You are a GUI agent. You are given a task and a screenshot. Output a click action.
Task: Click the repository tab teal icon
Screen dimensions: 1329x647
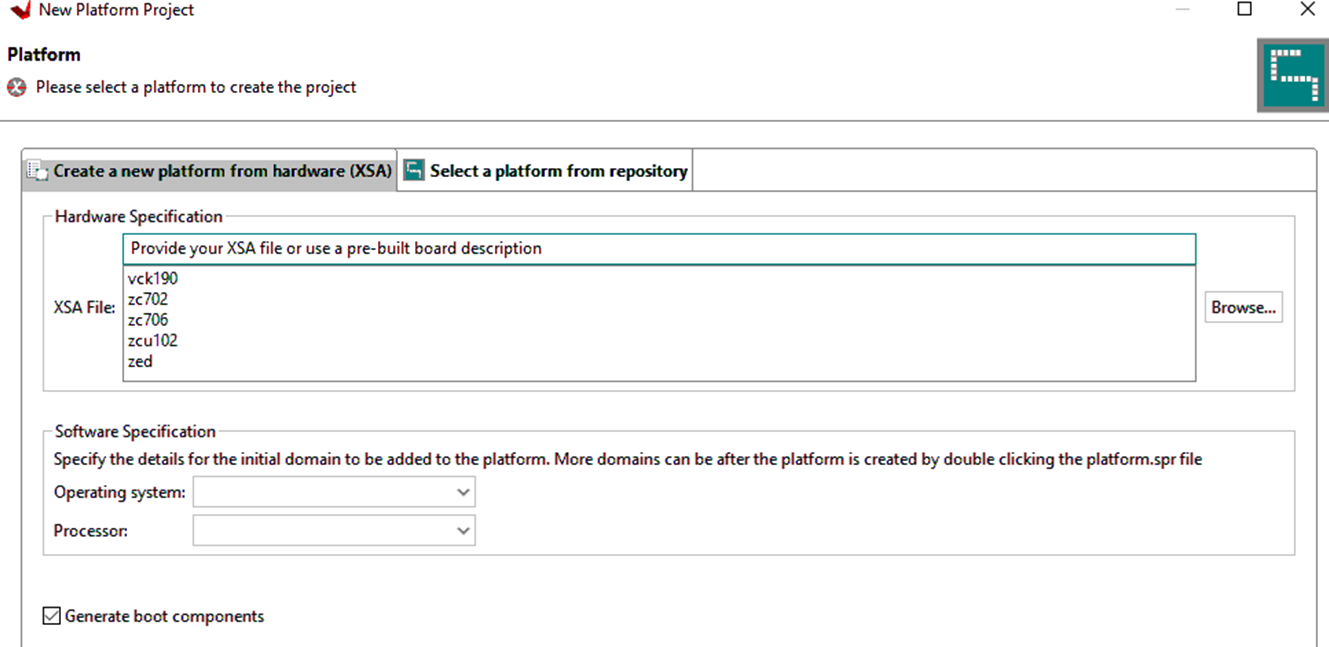[x=414, y=171]
